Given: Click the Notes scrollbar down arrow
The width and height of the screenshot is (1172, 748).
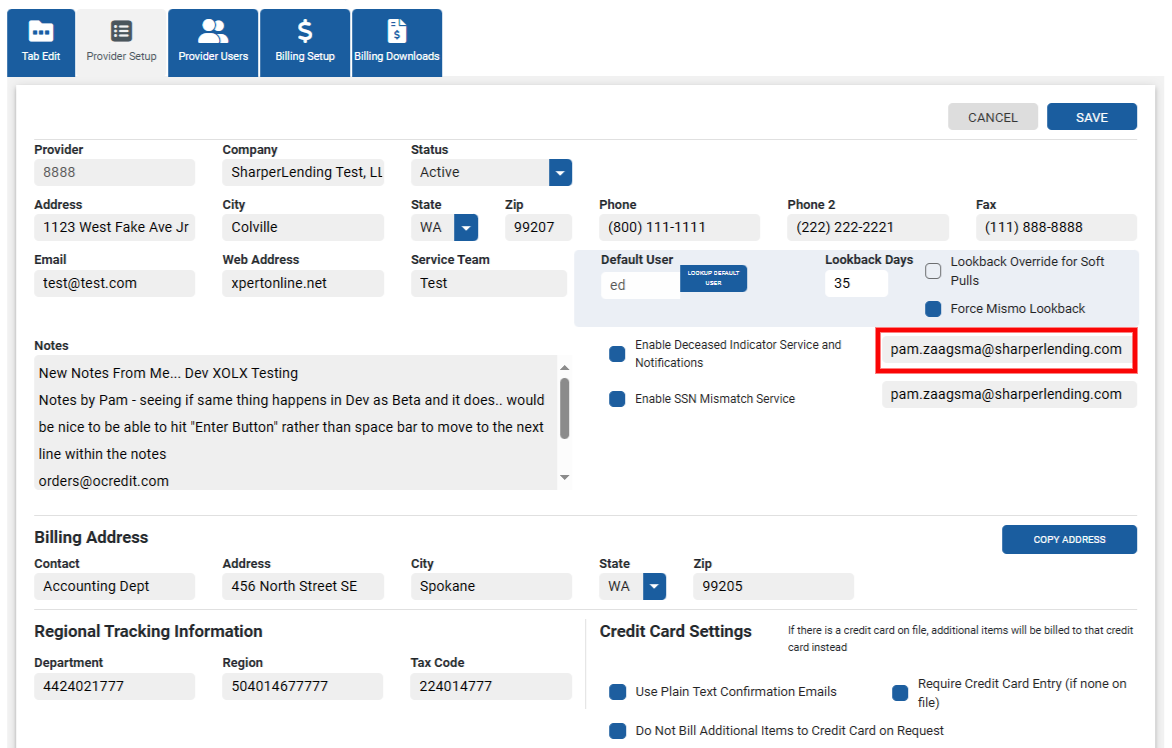Looking at the screenshot, I should [564, 477].
